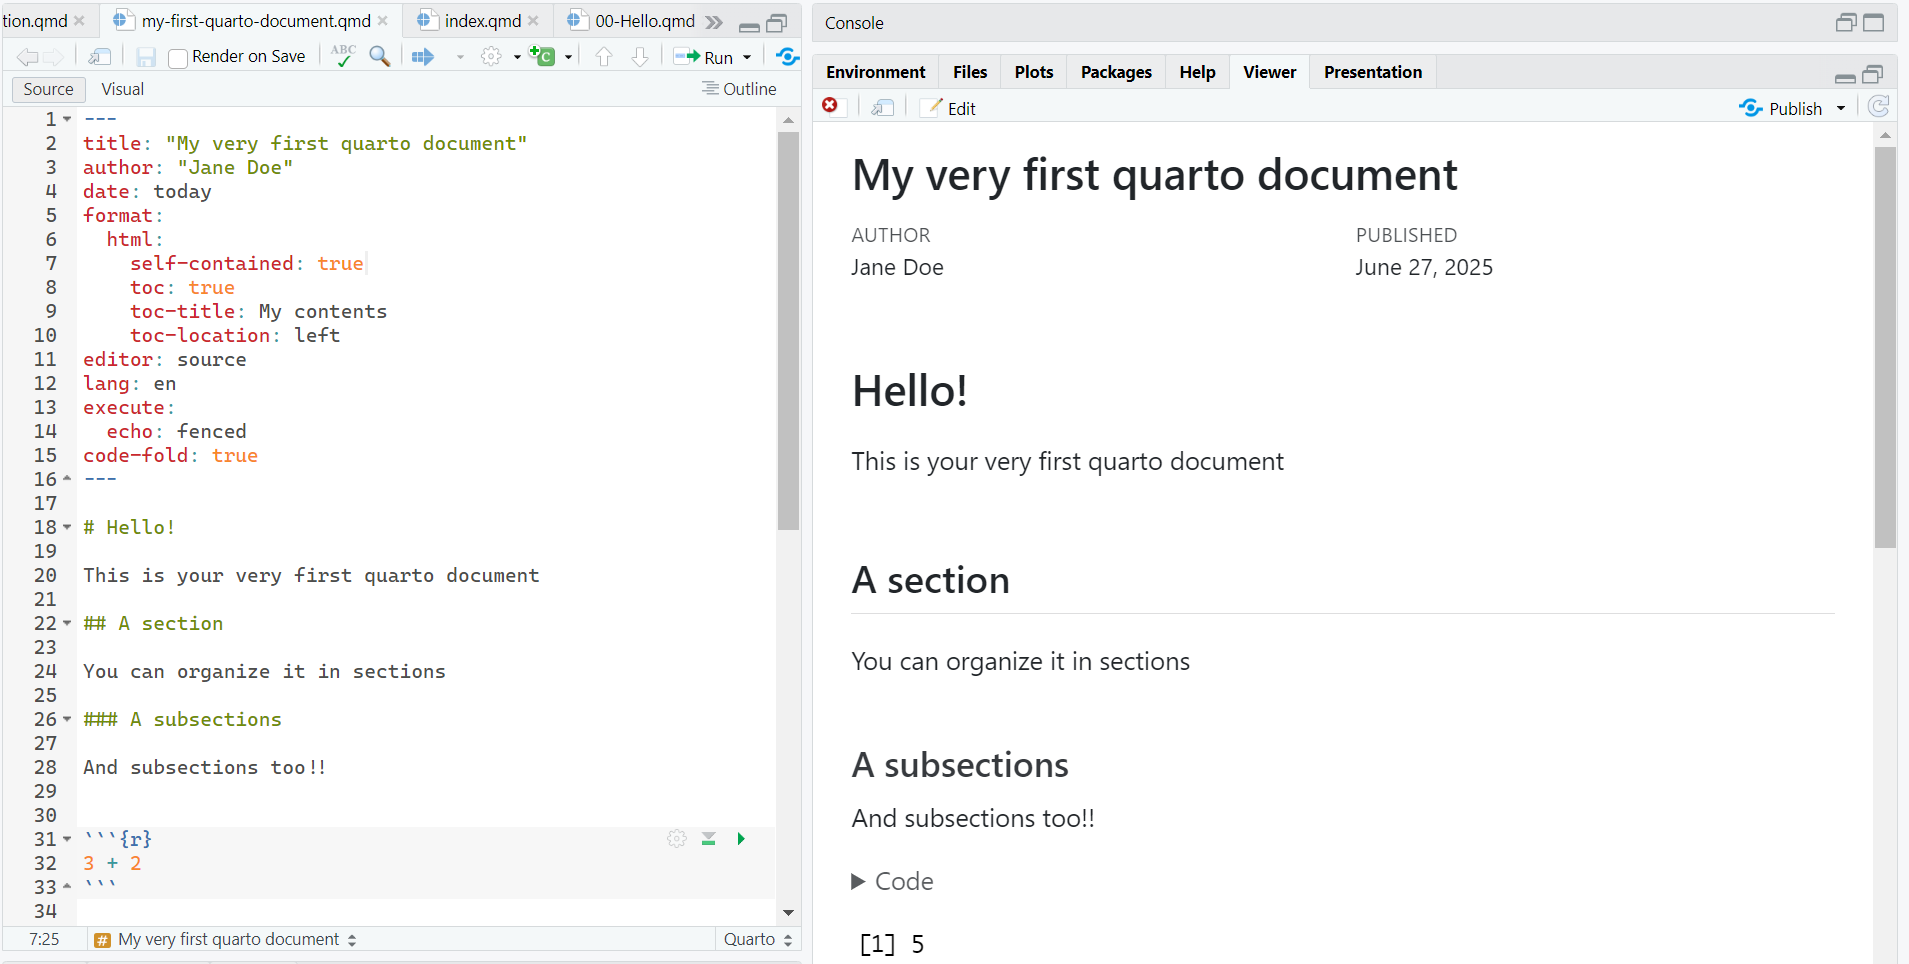Viewport: 1909px width, 964px height.
Task: Run current chunk green play button
Action: [x=741, y=839]
